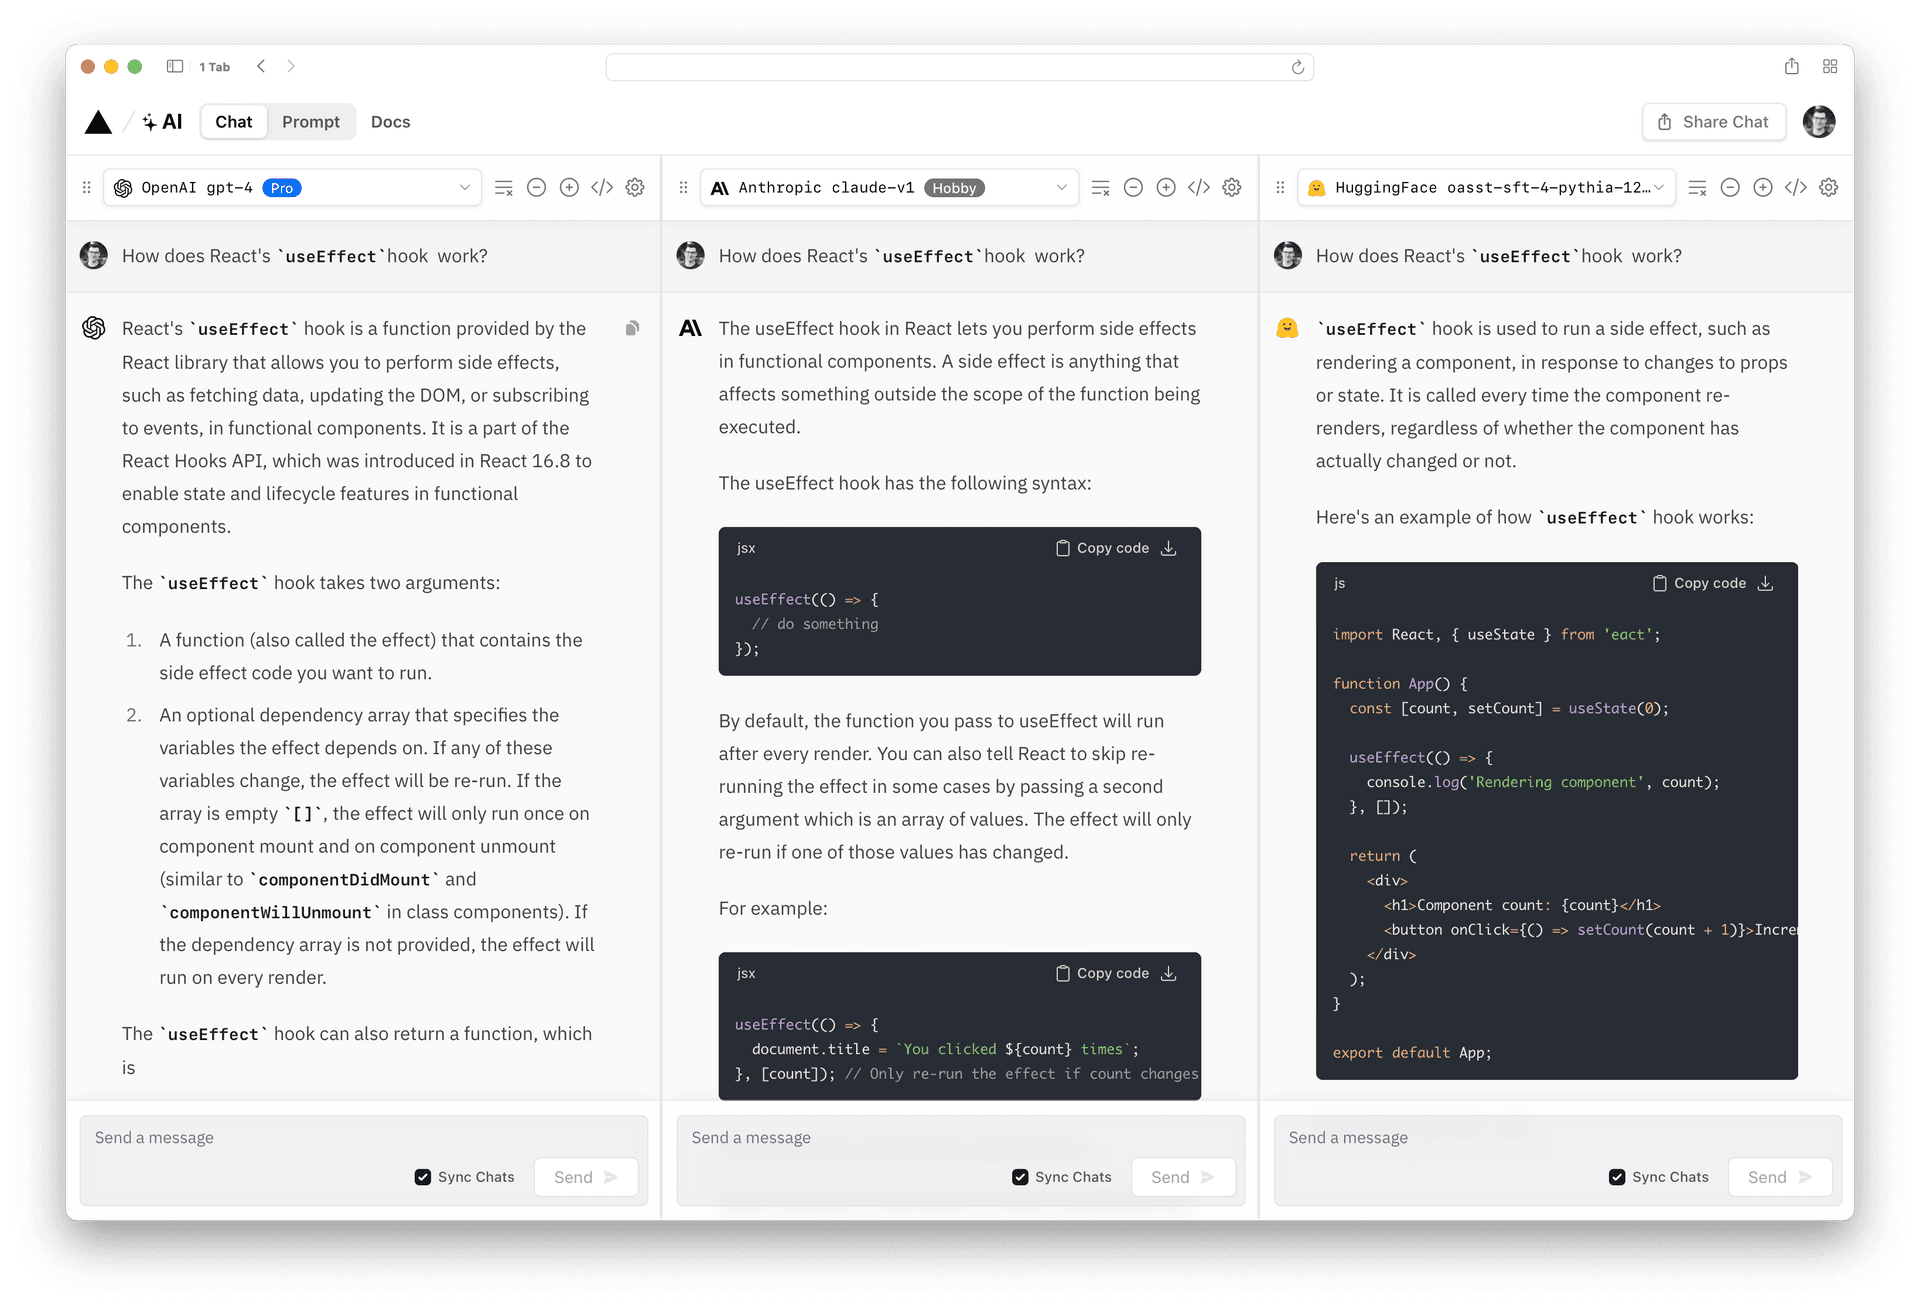This screenshot has height=1307, width=1920.
Task: Open the Docs section
Action: pyautogui.click(x=390, y=121)
